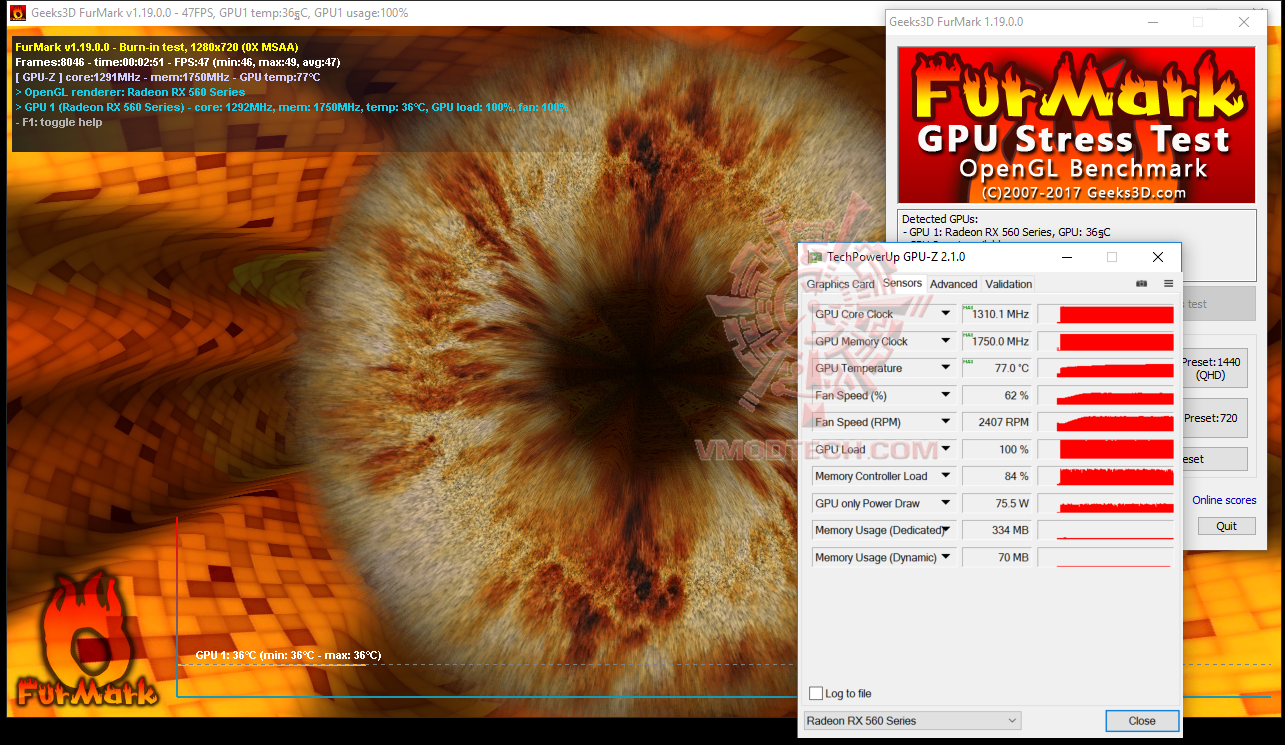Expand the Fan Speed (RPM) sensor dropdown
Image resolution: width=1285 pixels, height=745 pixels.
coord(945,422)
